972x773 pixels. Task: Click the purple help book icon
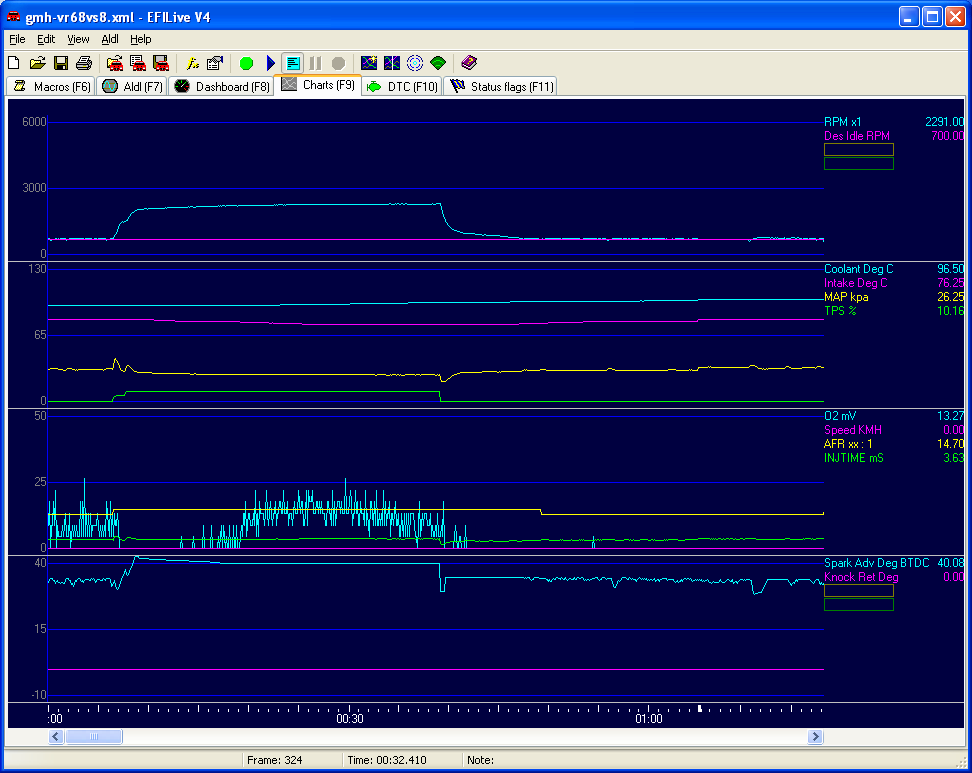pos(469,63)
